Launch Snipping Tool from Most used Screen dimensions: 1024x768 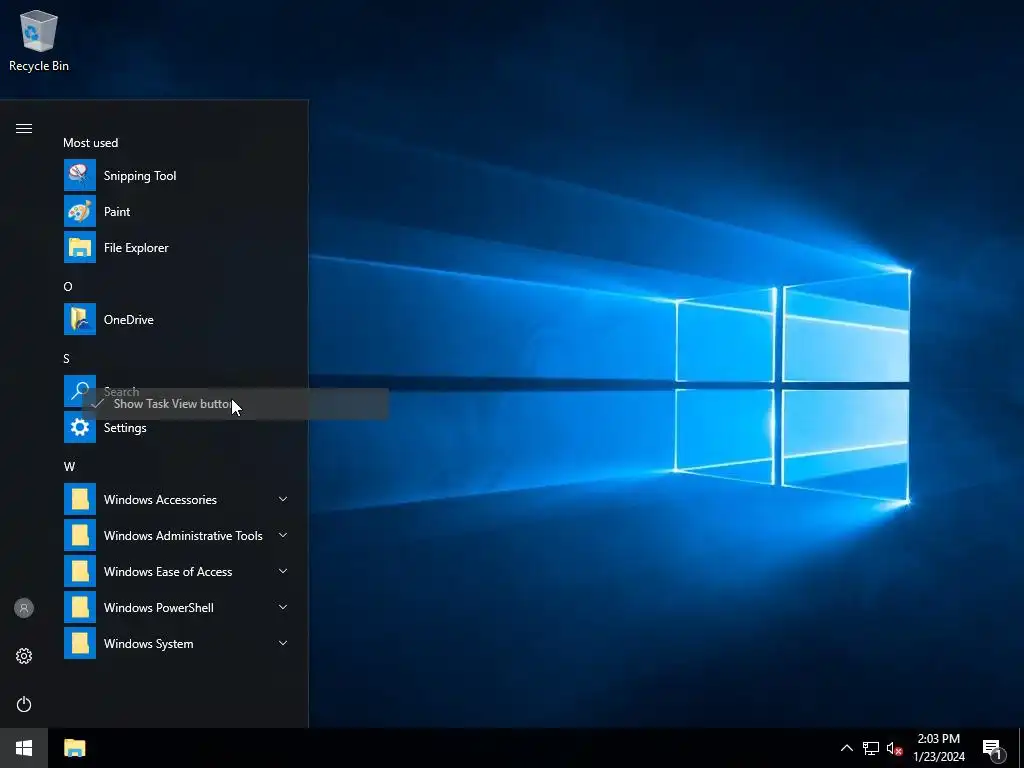tap(176, 176)
